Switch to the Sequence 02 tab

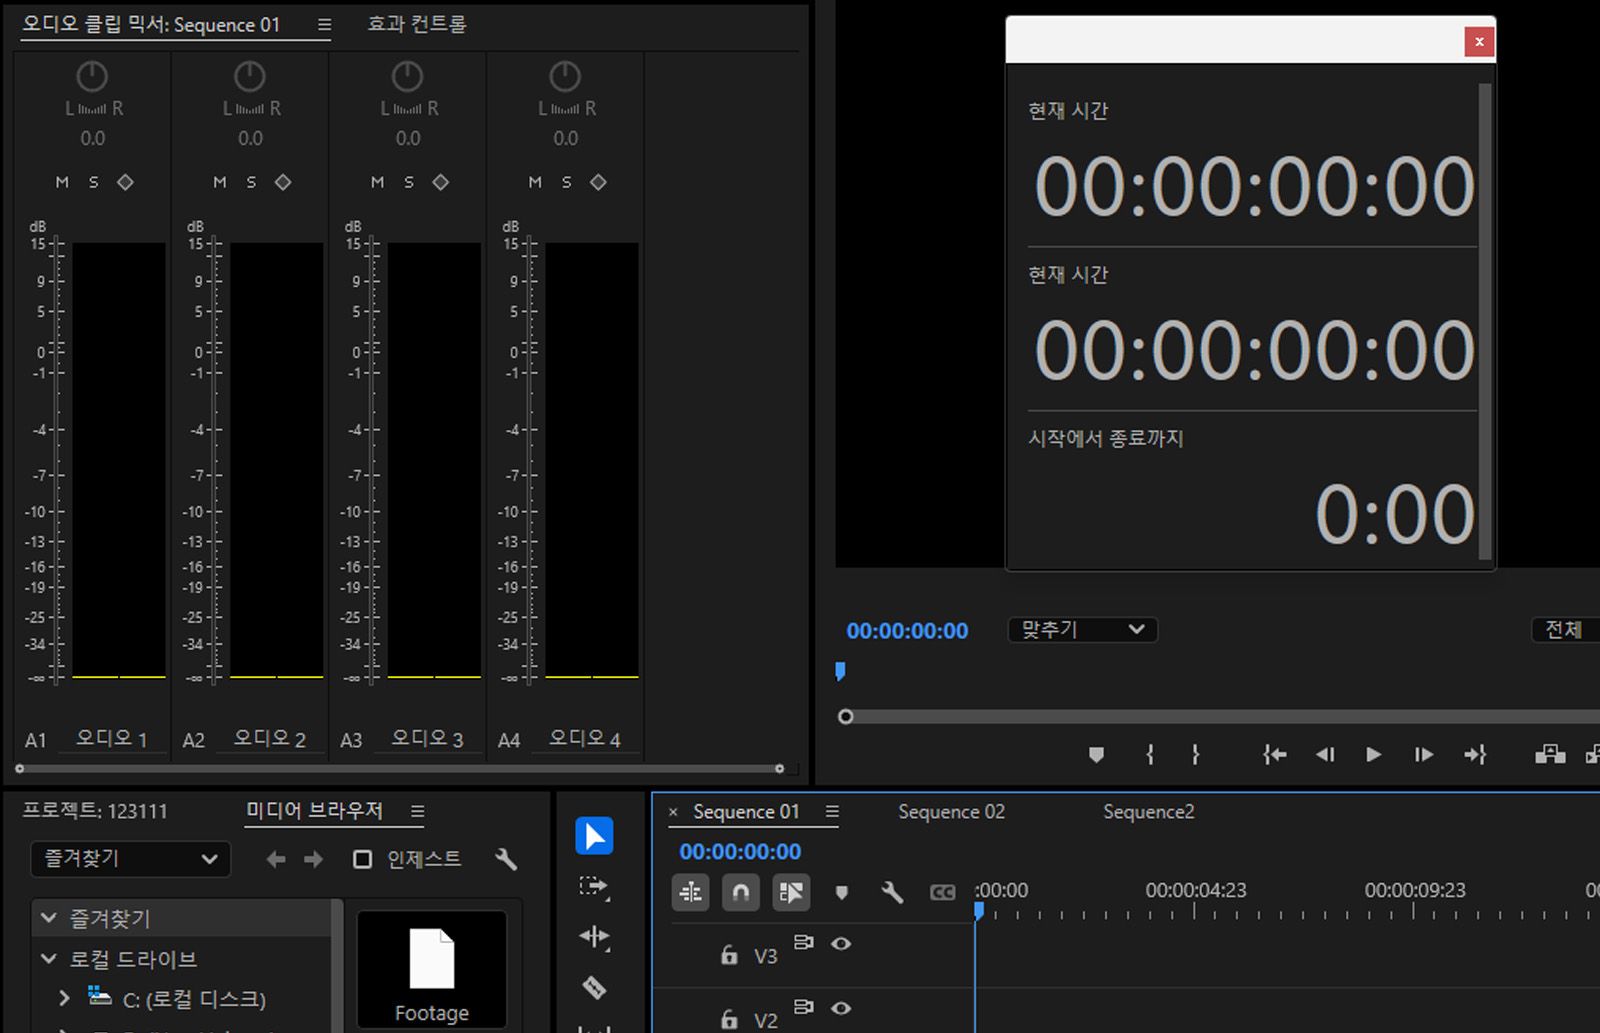(951, 812)
